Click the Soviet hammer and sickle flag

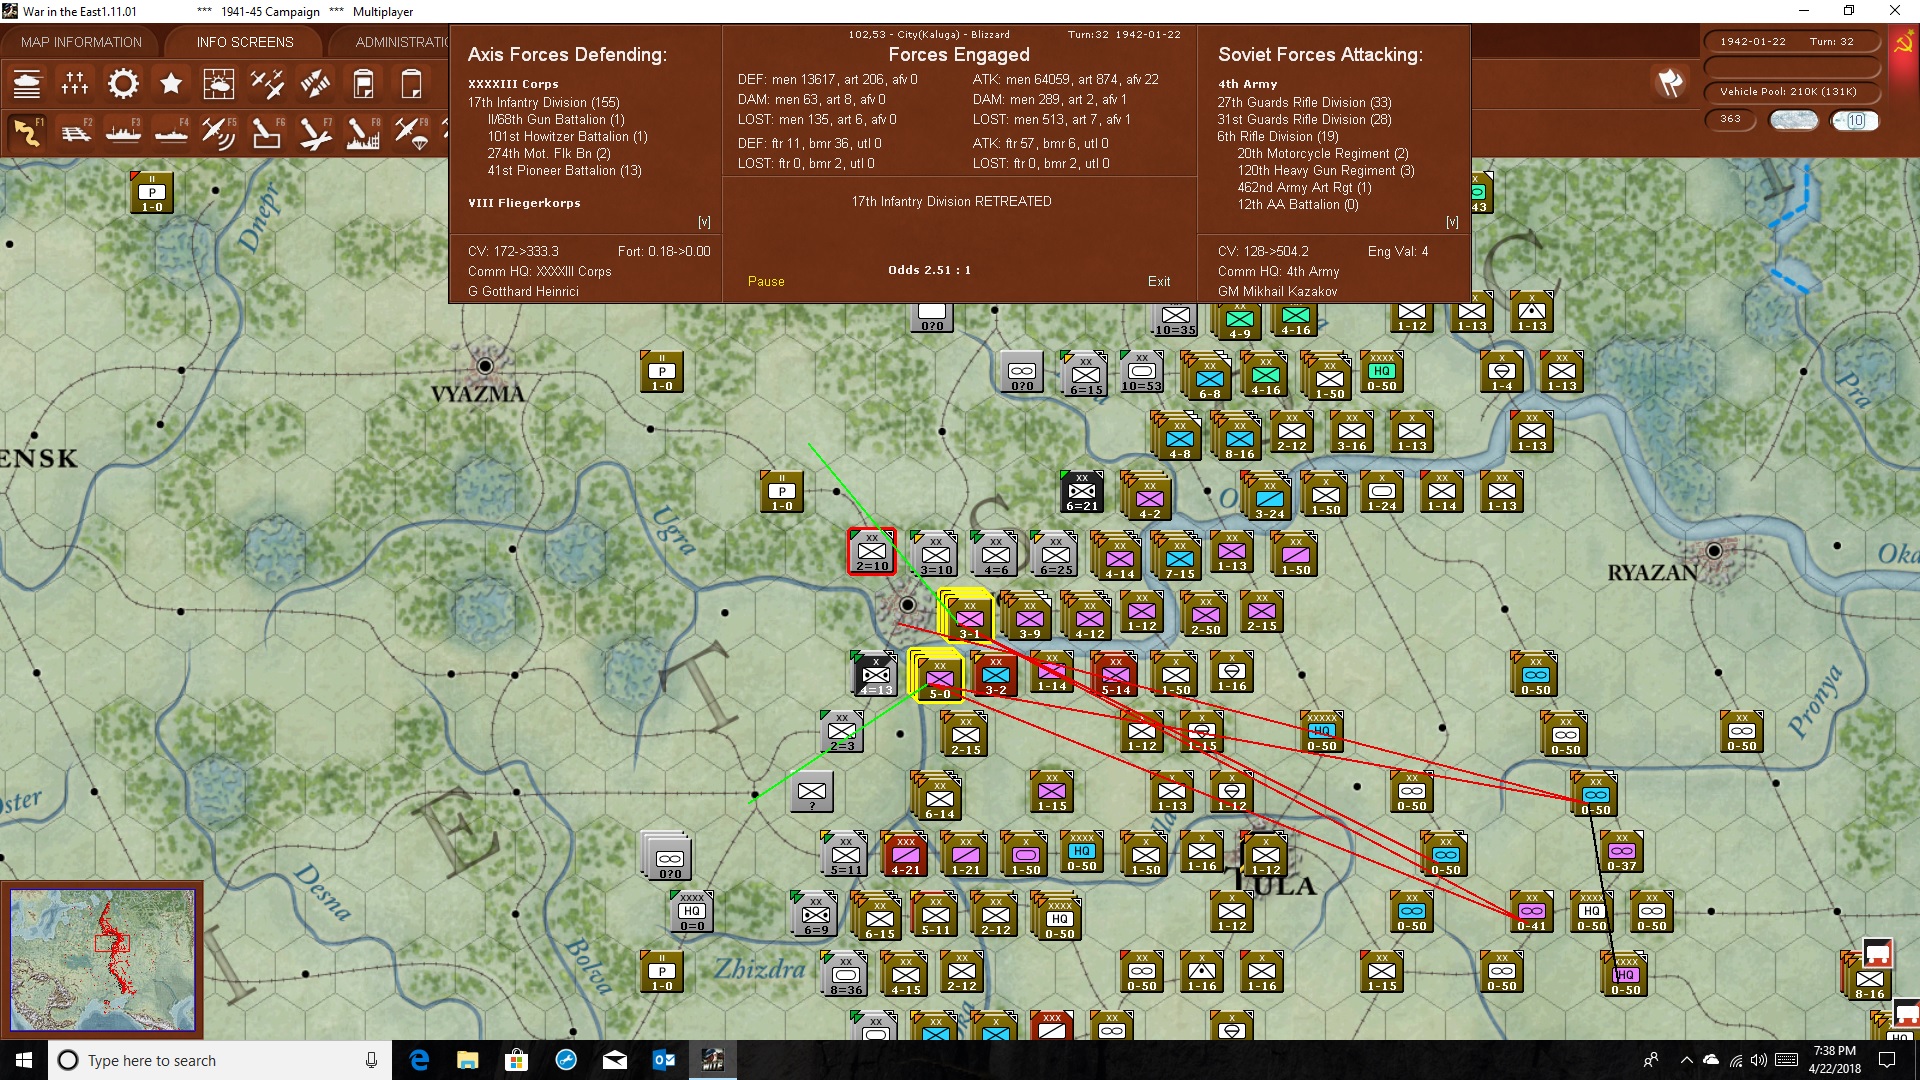click(x=1903, y=43)
